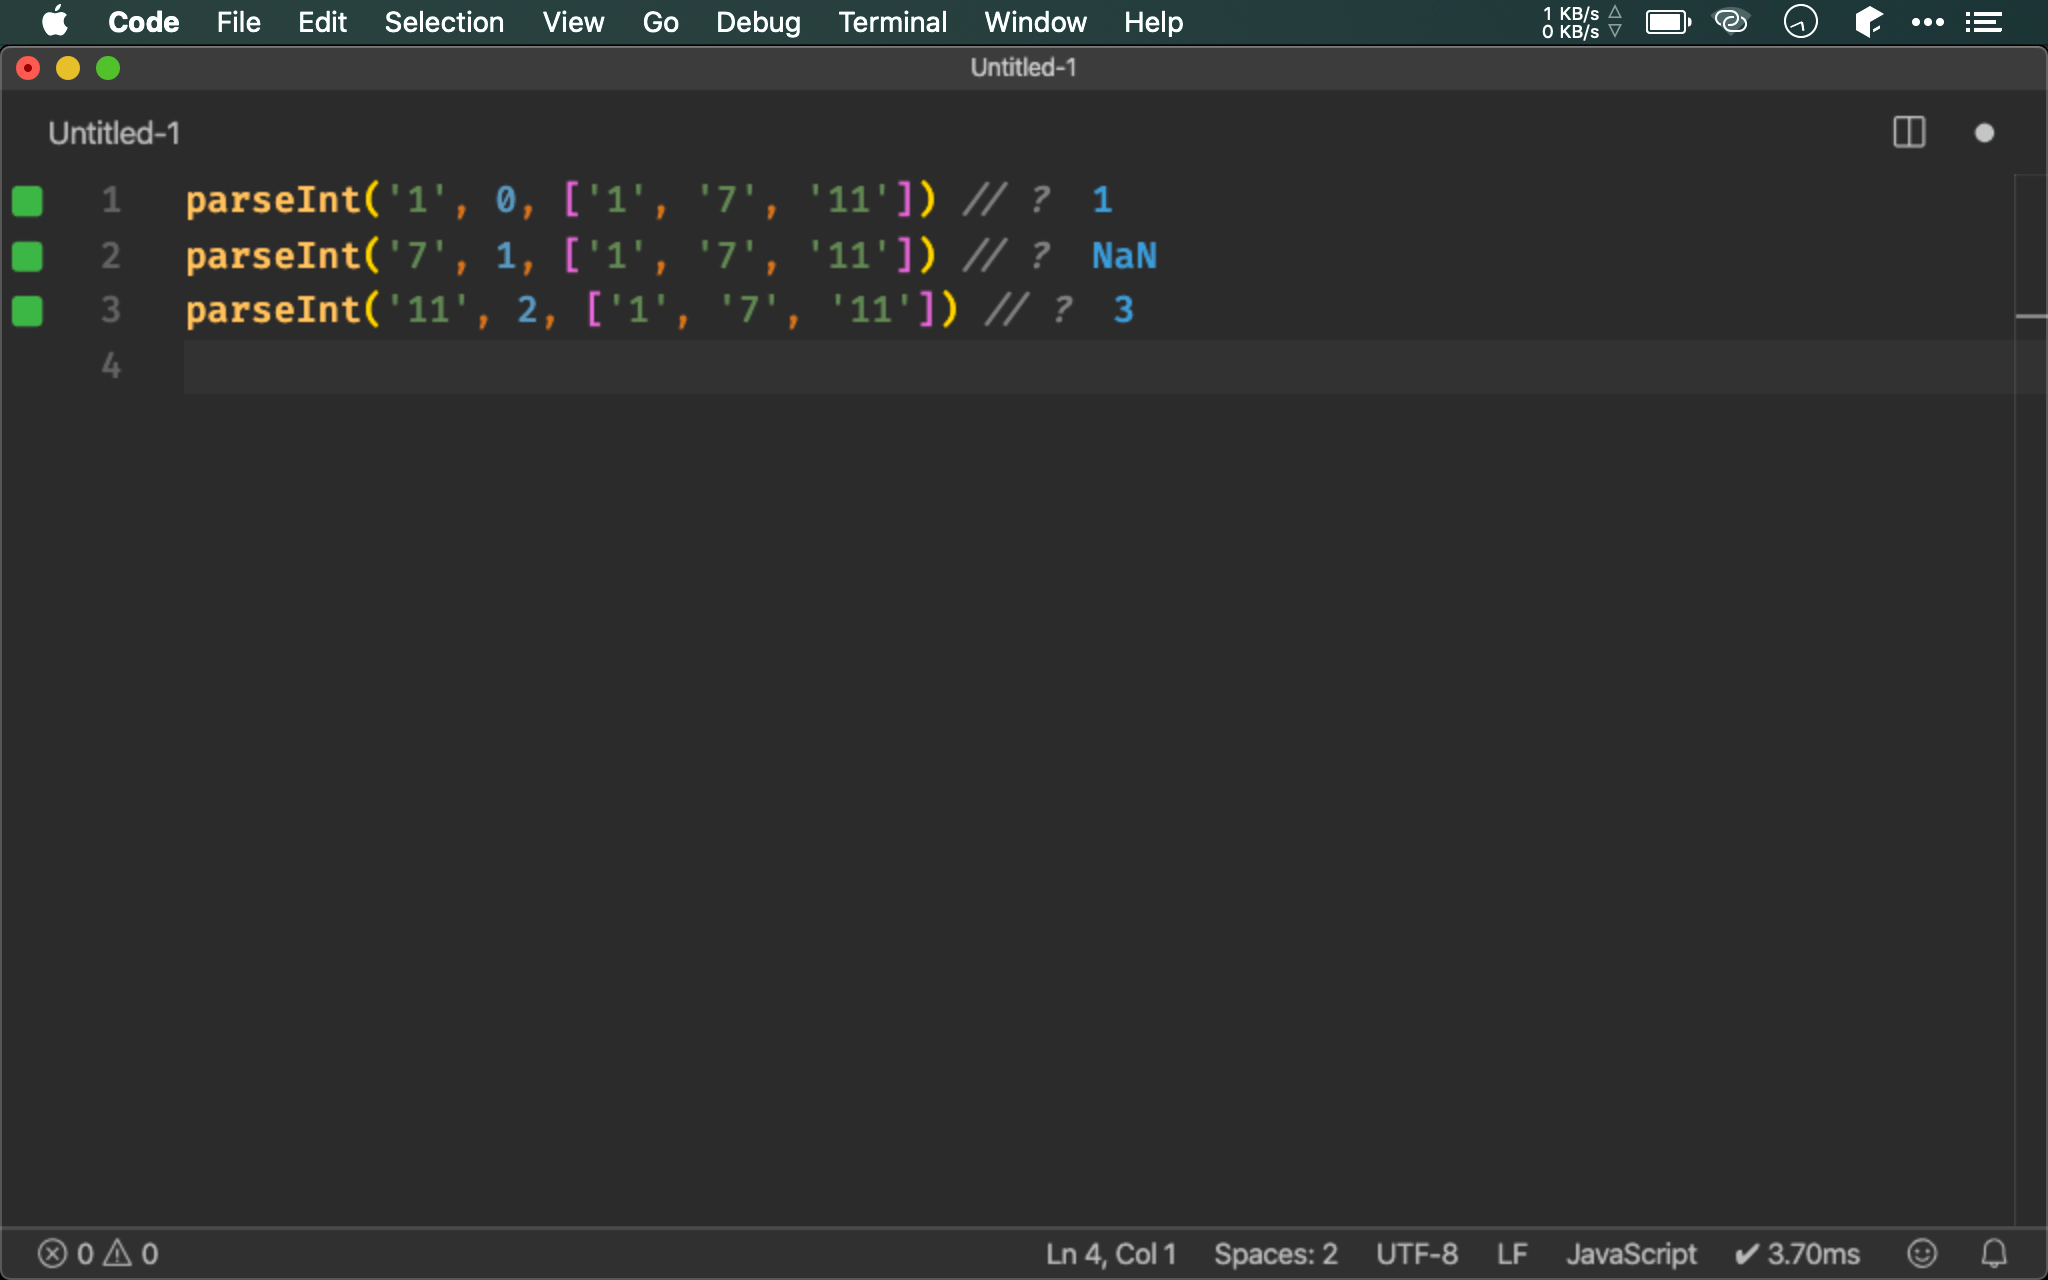2048x1280 pixels.
Task: Open the feedback smiley icon
Action: pyautogui.click(x=1921, y=1253)
